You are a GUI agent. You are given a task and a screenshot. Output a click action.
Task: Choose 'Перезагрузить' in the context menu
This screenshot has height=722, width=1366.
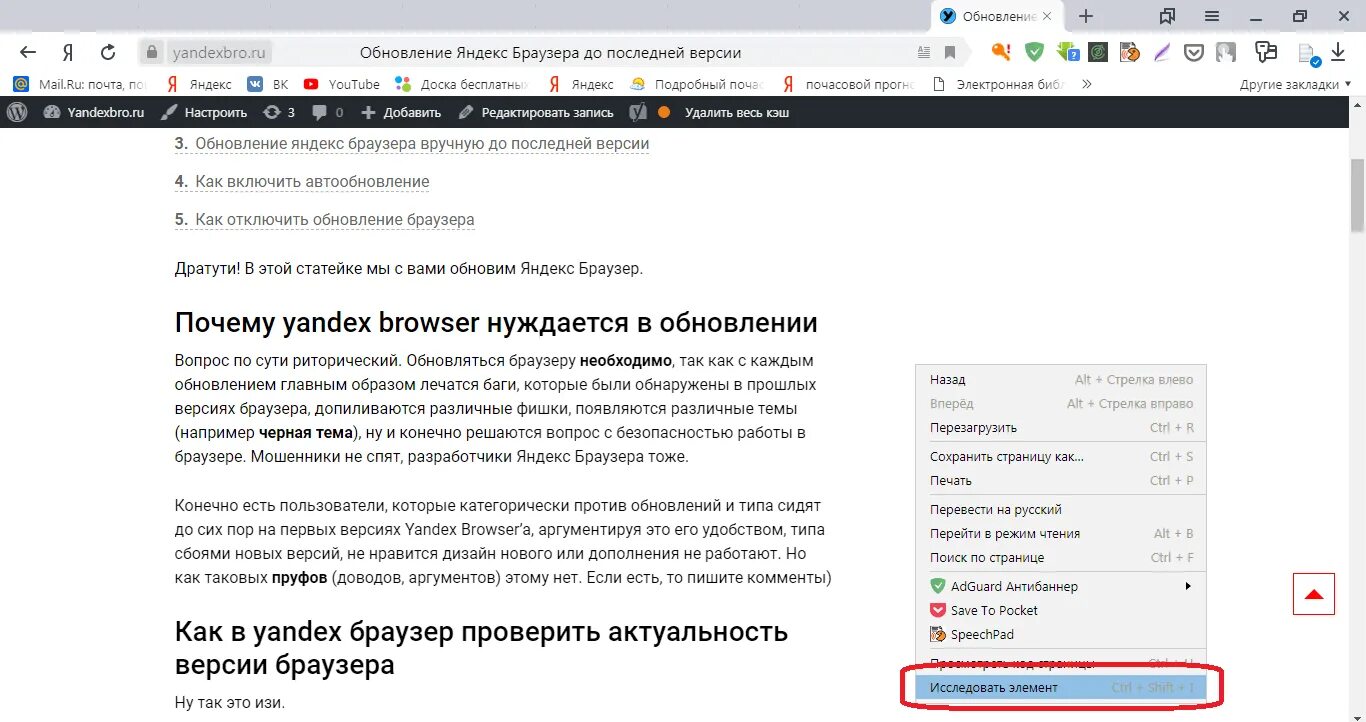coord(1061,427)
